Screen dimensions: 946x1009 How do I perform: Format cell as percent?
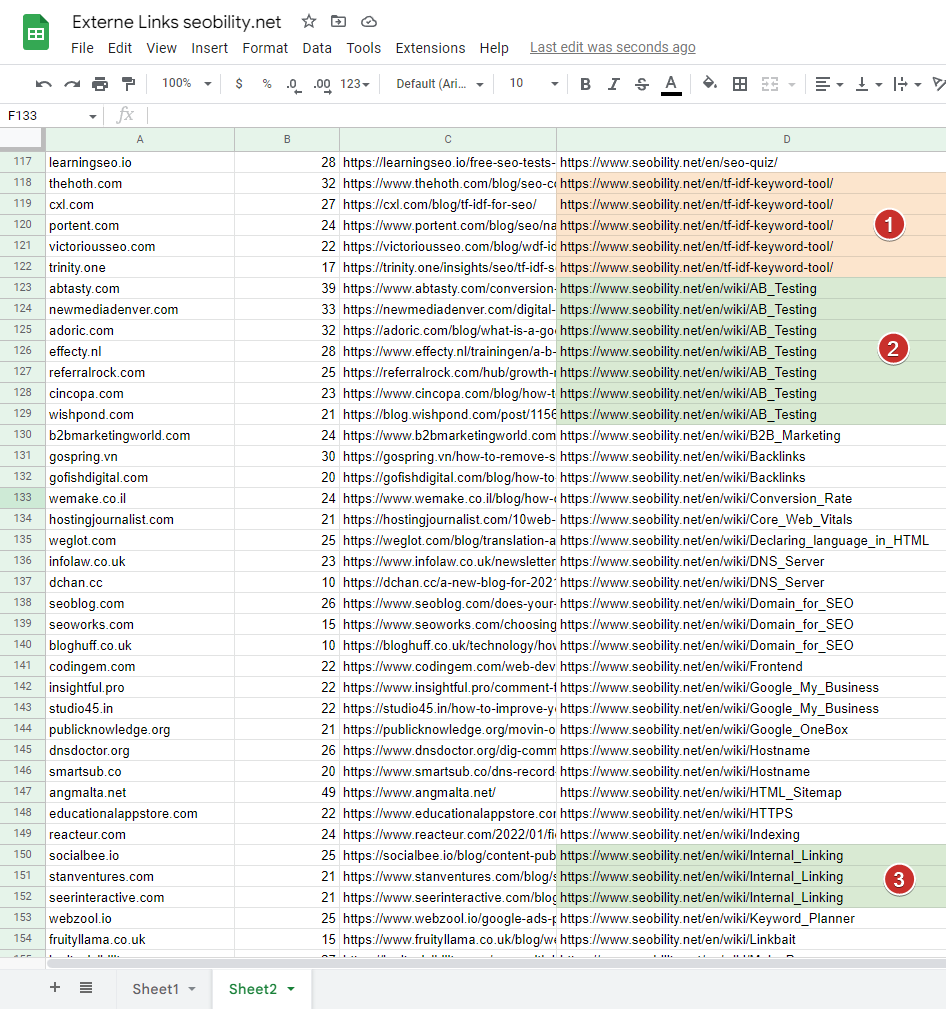click(x=267, y=84)
